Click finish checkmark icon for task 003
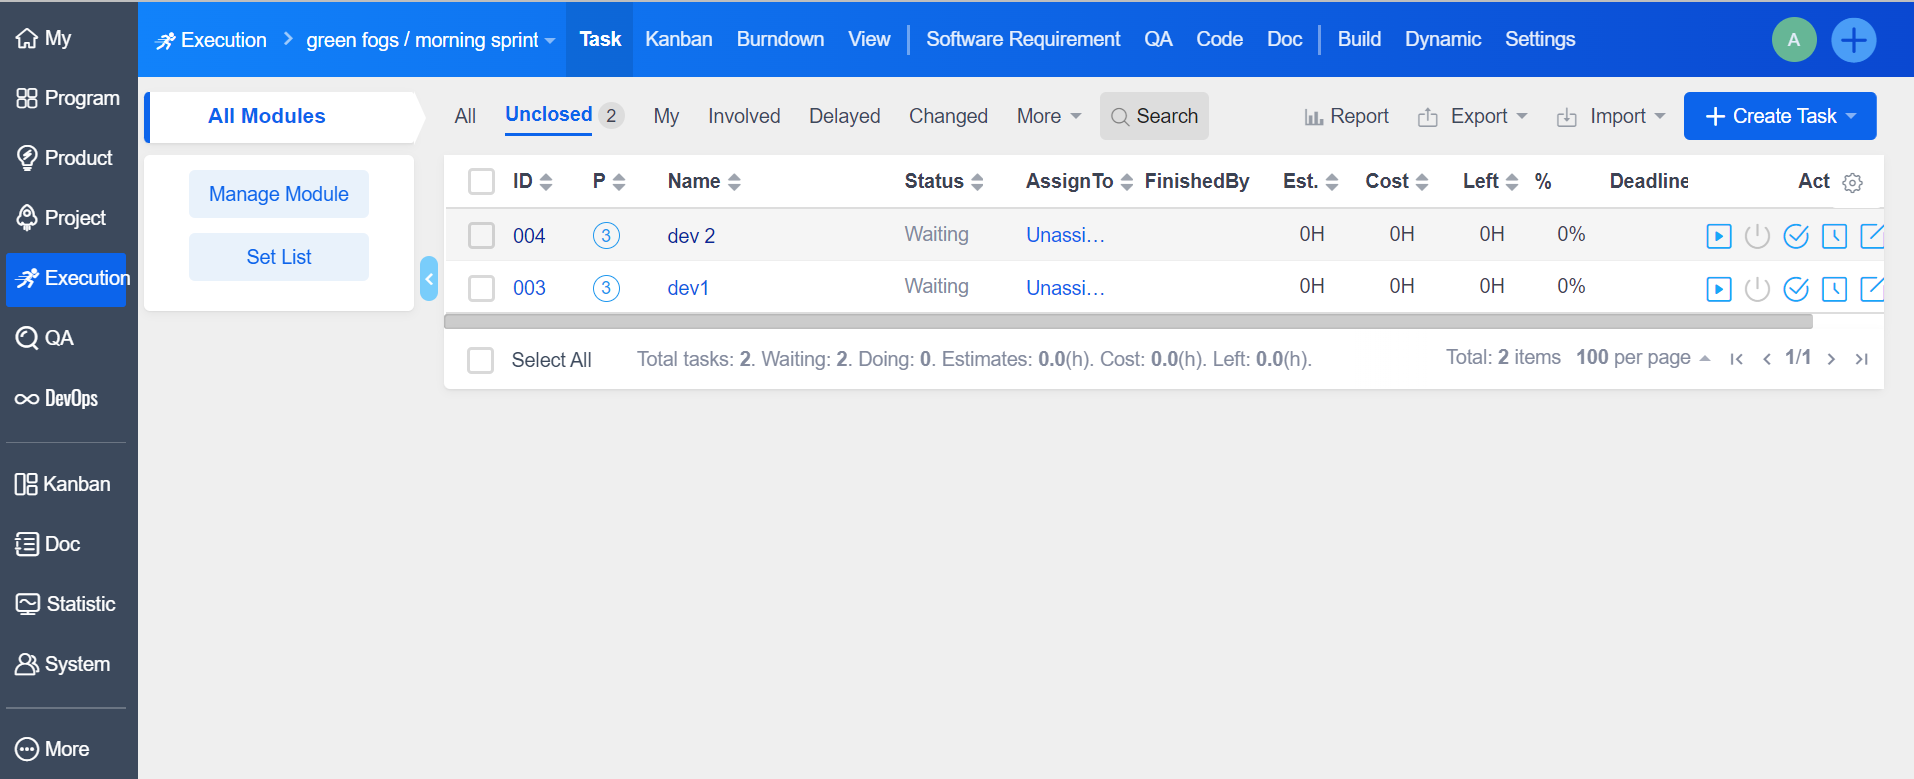The height and width of the screenshot is (779, 1914). (x=1796, y=289)
